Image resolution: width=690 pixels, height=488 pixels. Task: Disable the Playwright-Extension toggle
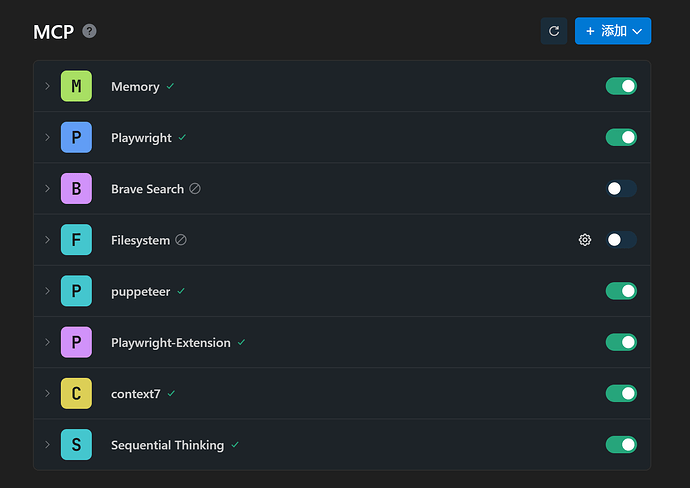(621, 342)
